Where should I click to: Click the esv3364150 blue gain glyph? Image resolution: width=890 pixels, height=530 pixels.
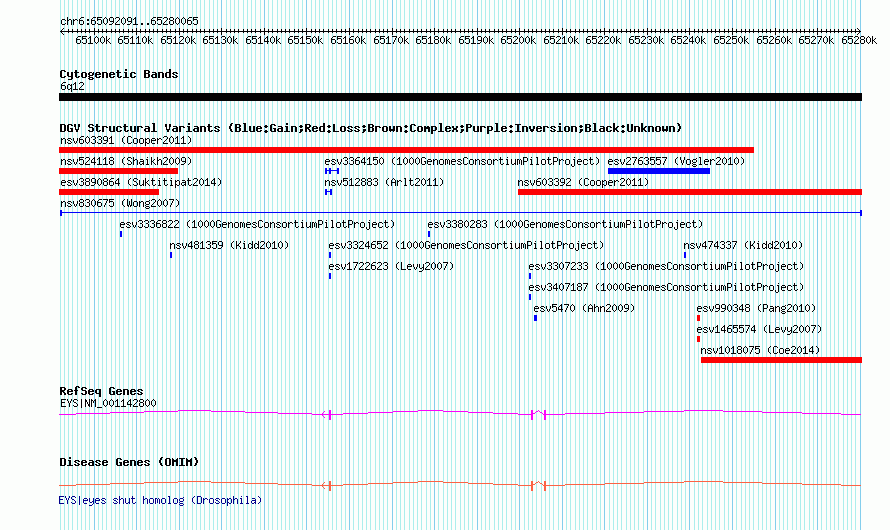click(x=332, y=171)
